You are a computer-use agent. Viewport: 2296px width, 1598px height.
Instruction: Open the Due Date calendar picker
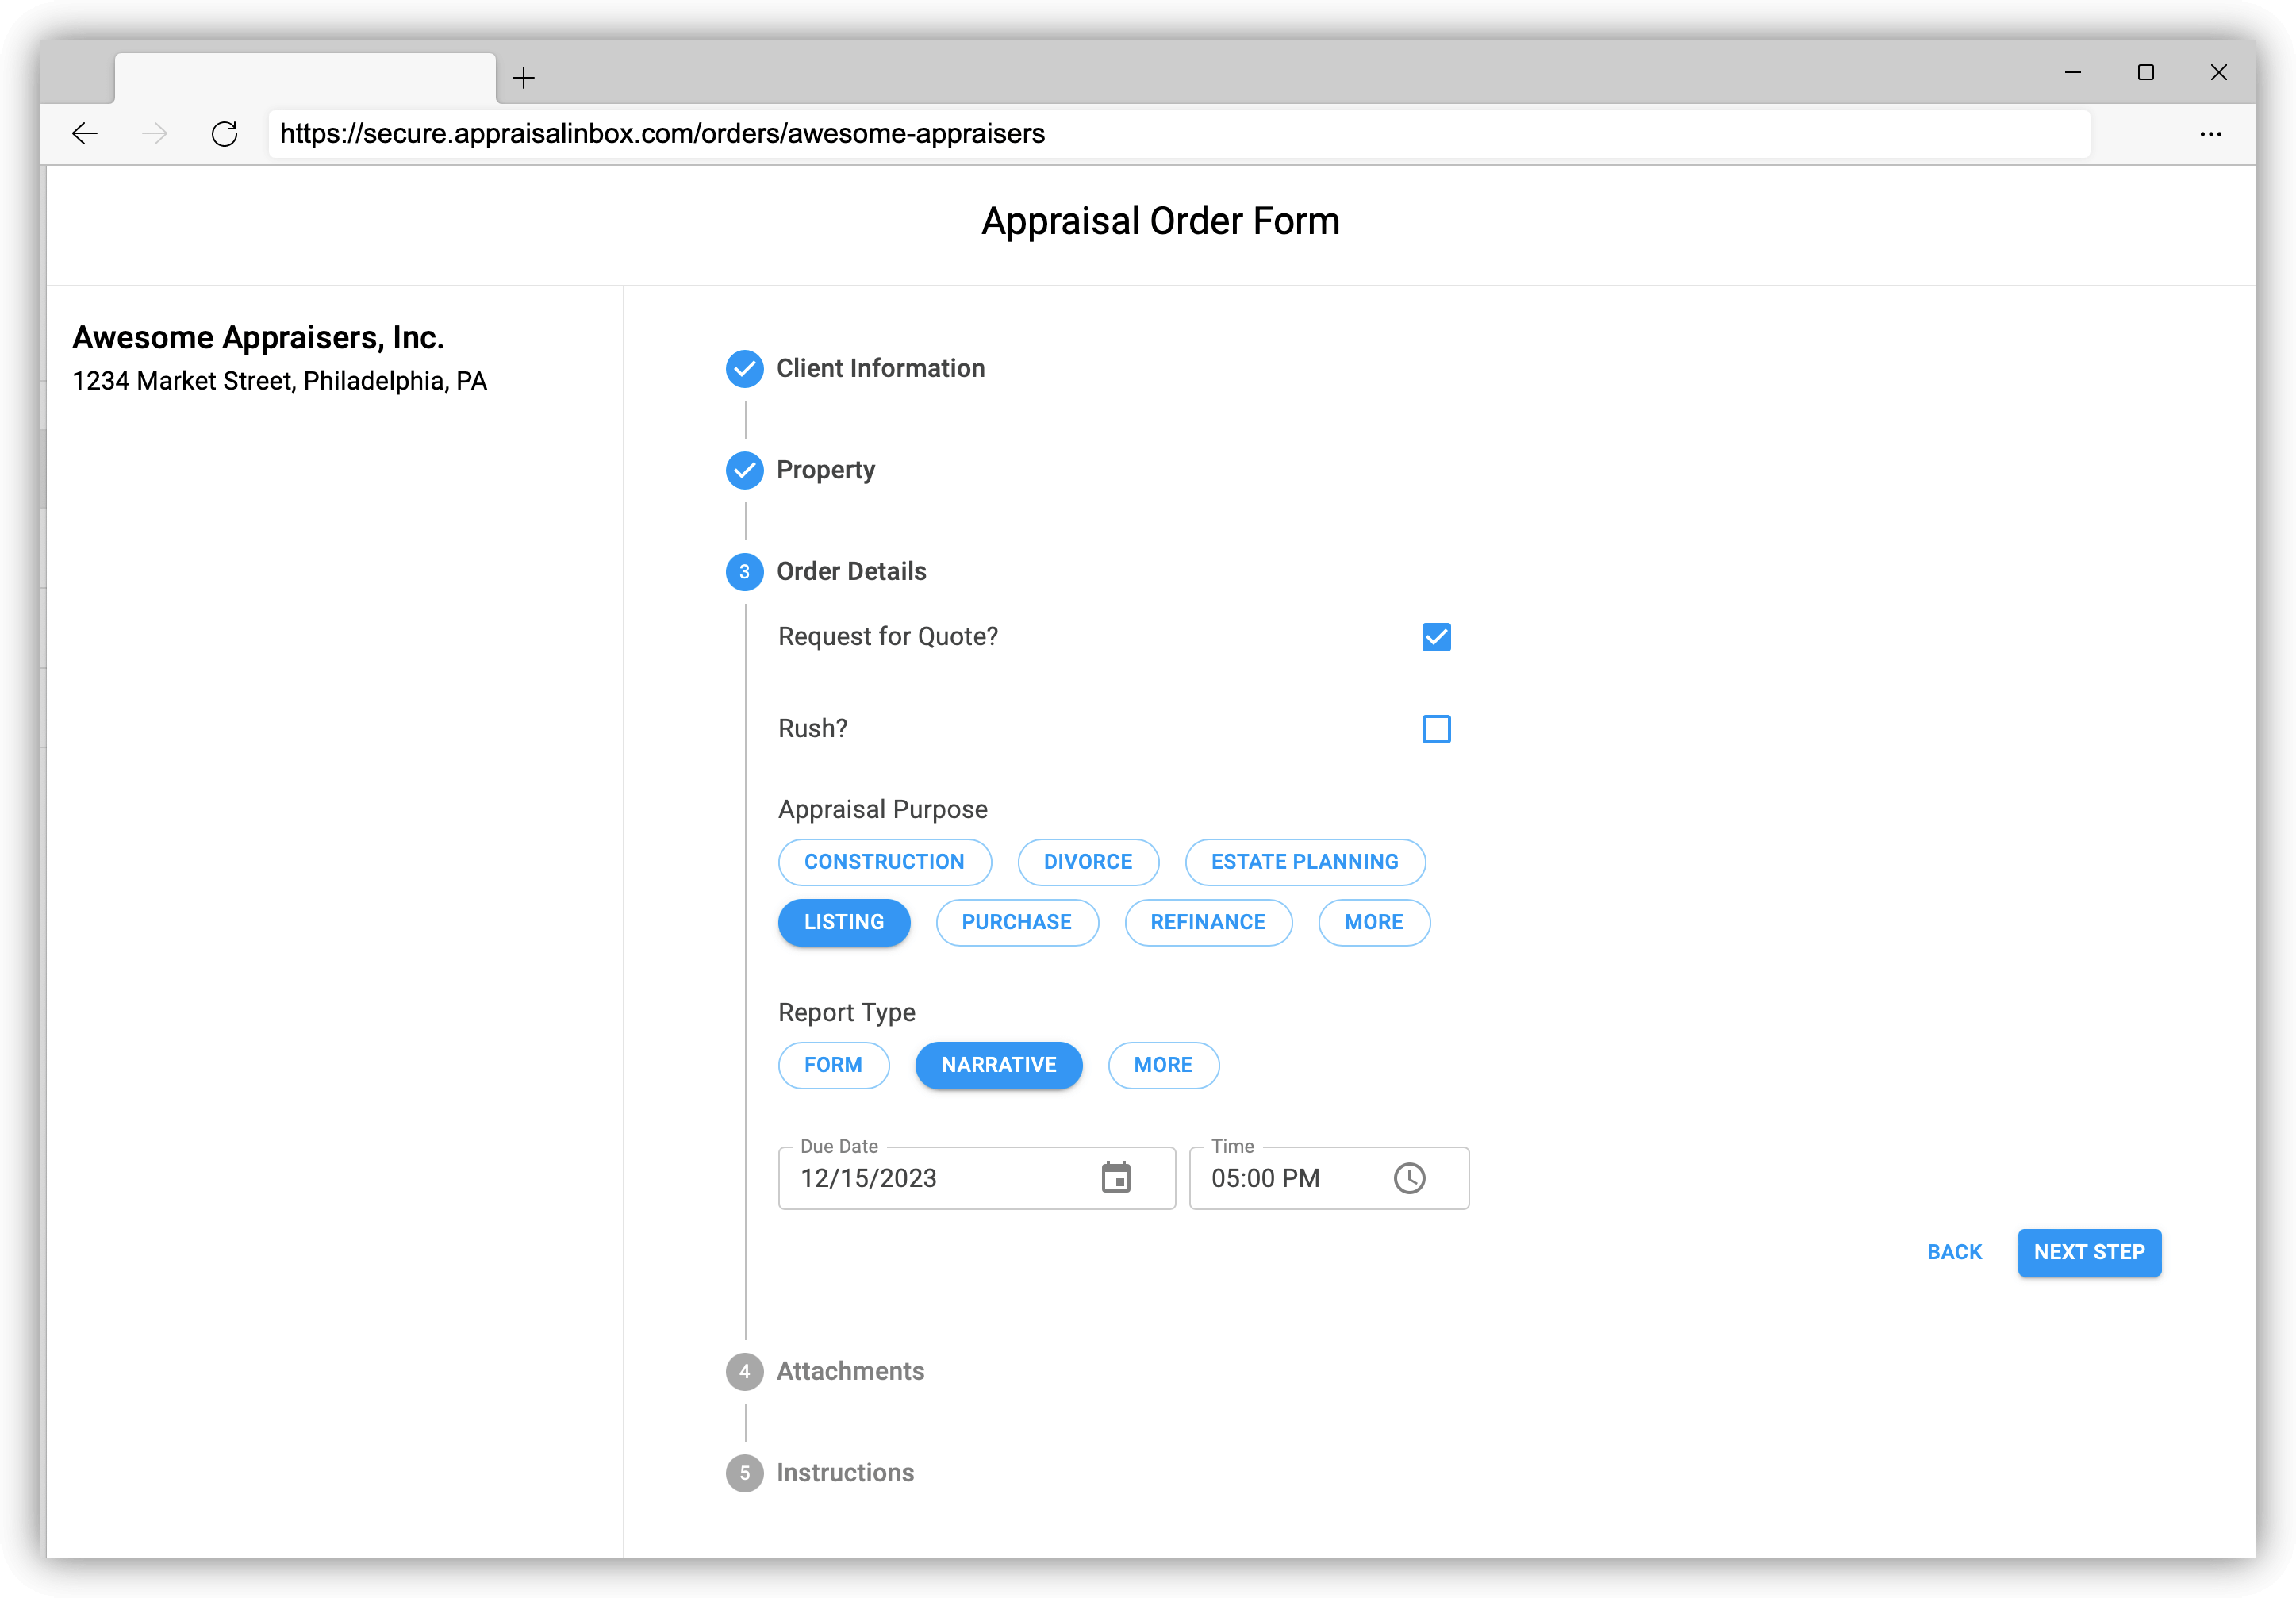pyautogui.click(x=1118, y=1178)
